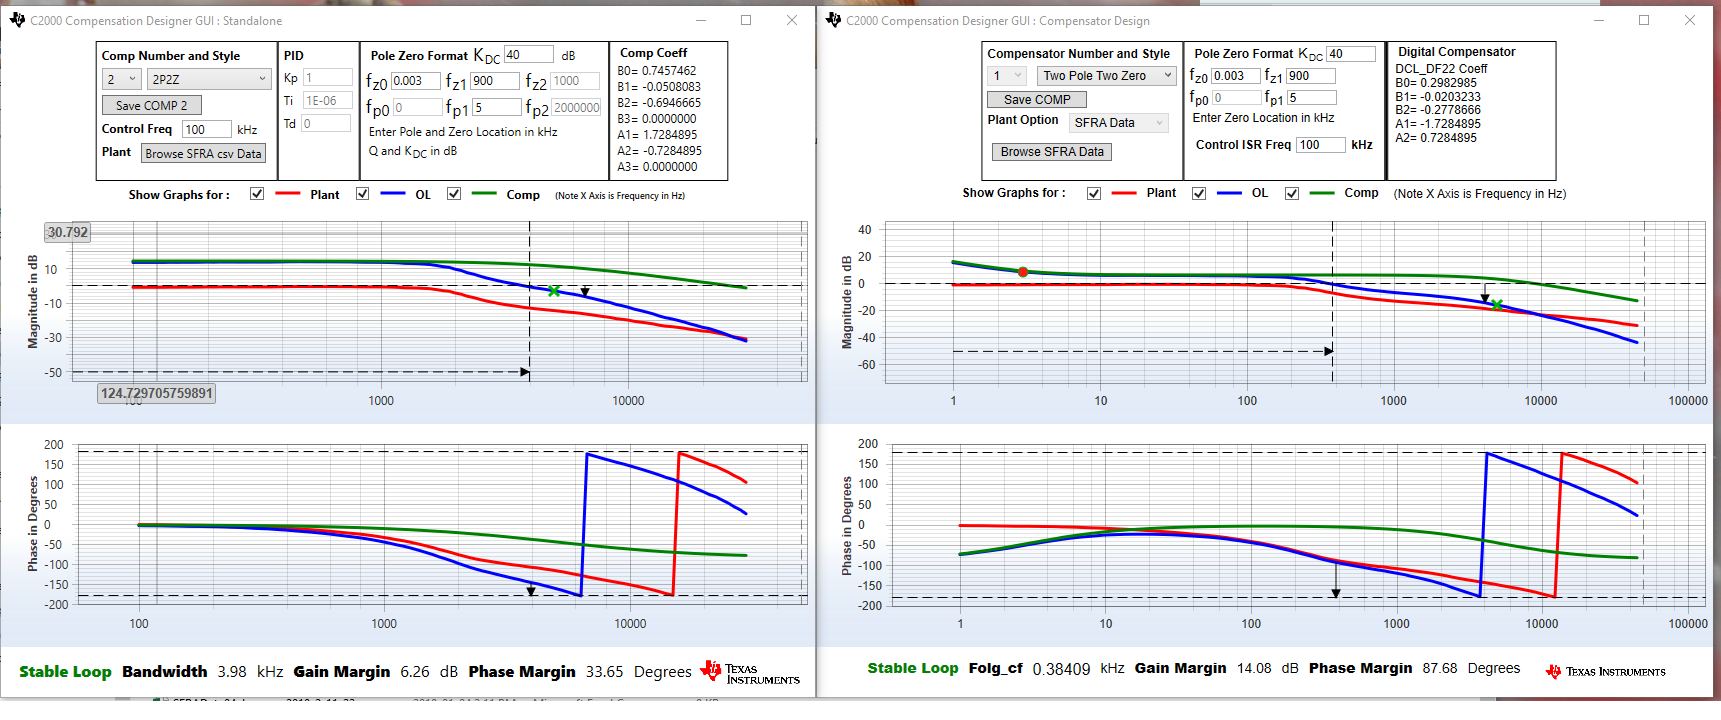Click fz0 field showing 0.003 in Standalone
This screenshot has height=720, width=1721.
click(415, 81)
